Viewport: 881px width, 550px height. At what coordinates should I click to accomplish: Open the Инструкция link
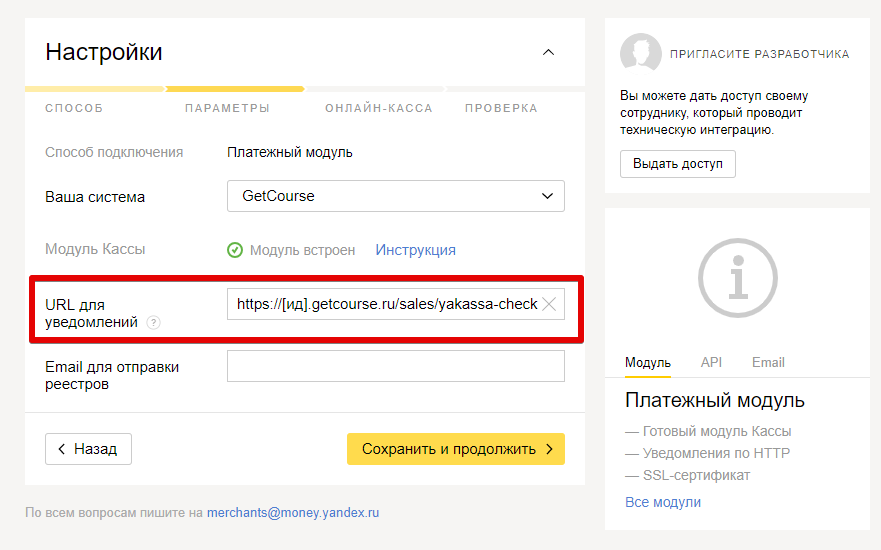(x=415, y=250)
